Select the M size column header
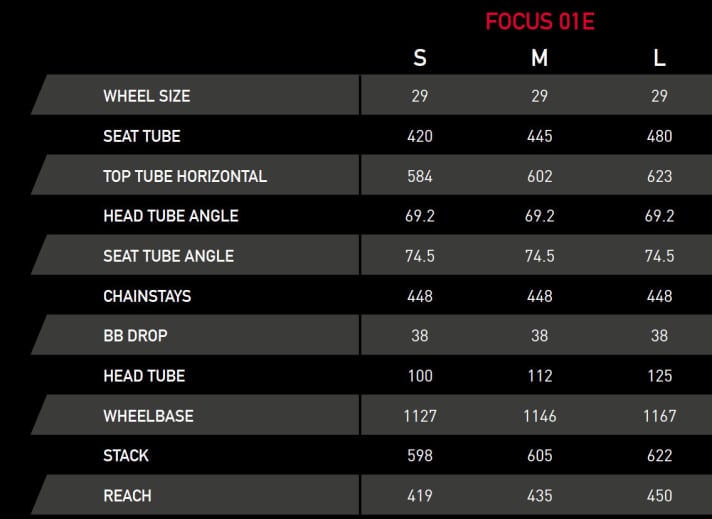The image size is (712, 519). click(x=539, y=58)
